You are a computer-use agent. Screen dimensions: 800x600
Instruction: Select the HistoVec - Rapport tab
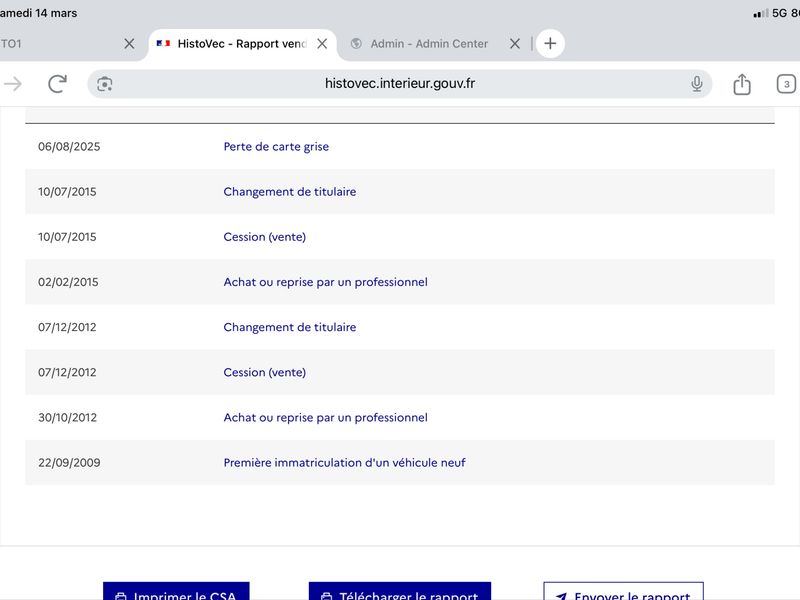[x=235, y=44]
